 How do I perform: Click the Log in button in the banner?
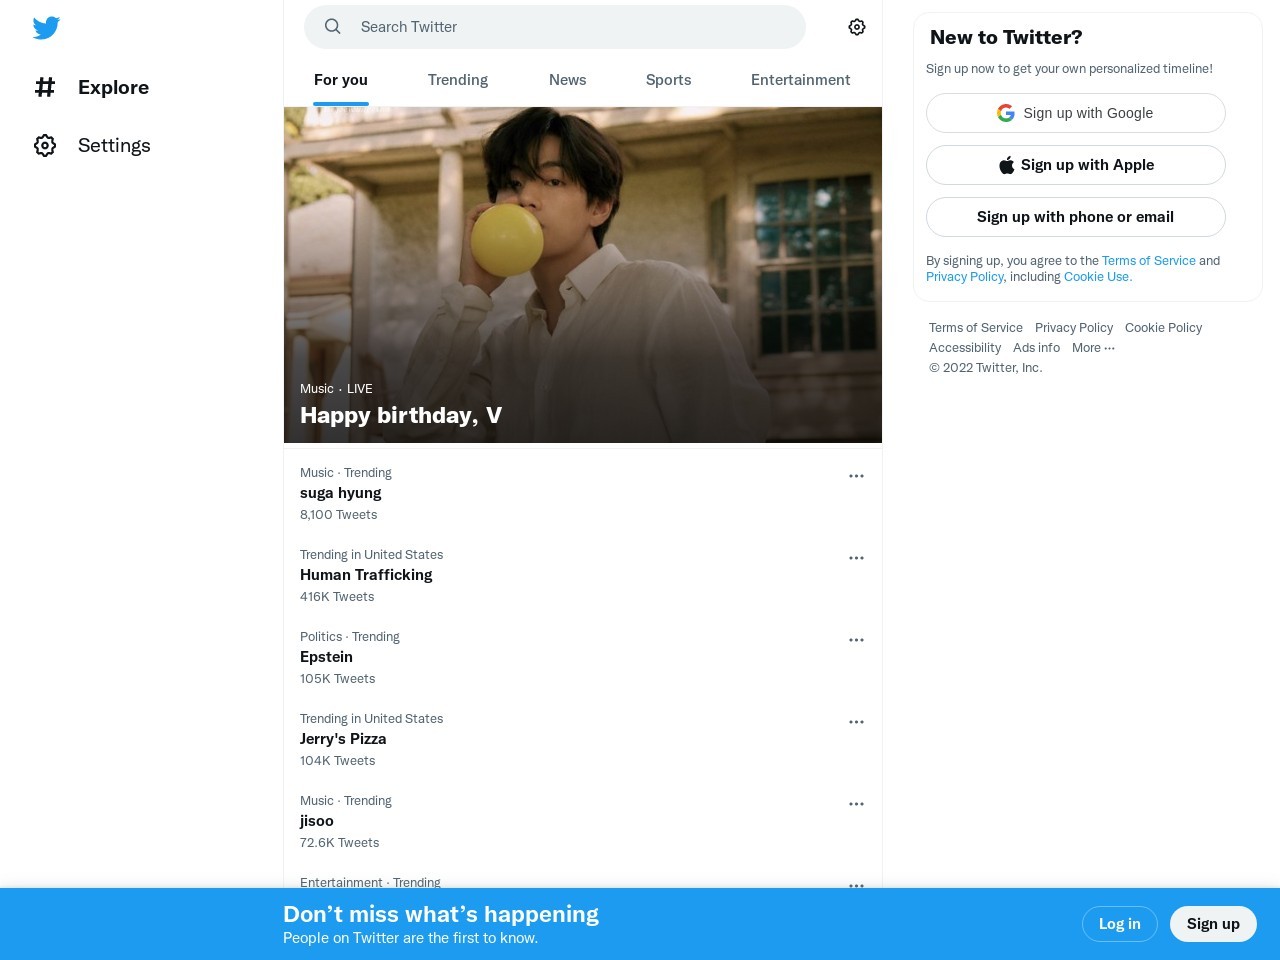click(x=1120, y=924)
